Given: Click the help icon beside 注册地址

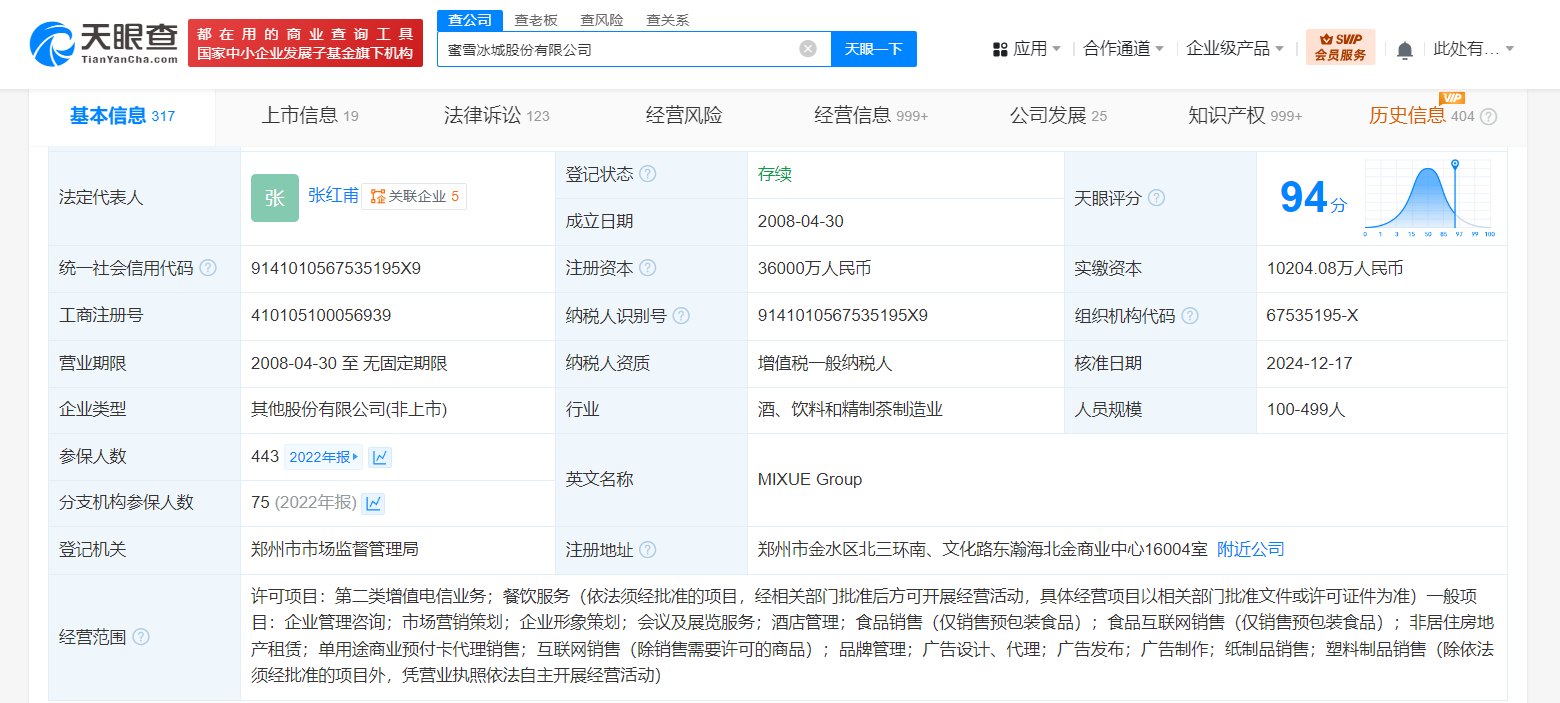Looking at the screenshot, I should click(648, 550).
